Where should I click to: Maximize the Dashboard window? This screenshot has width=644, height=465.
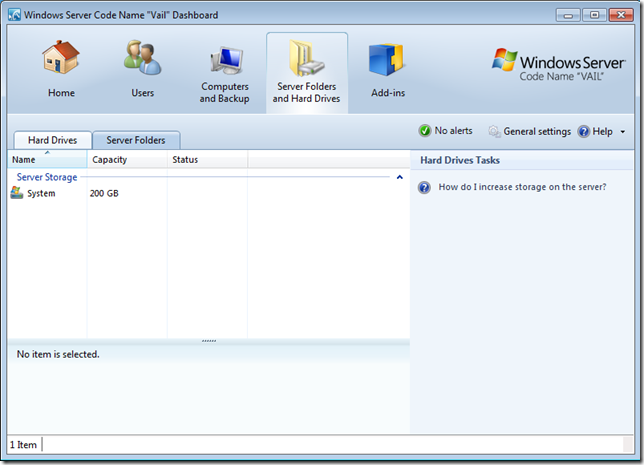tap(594, 15)
